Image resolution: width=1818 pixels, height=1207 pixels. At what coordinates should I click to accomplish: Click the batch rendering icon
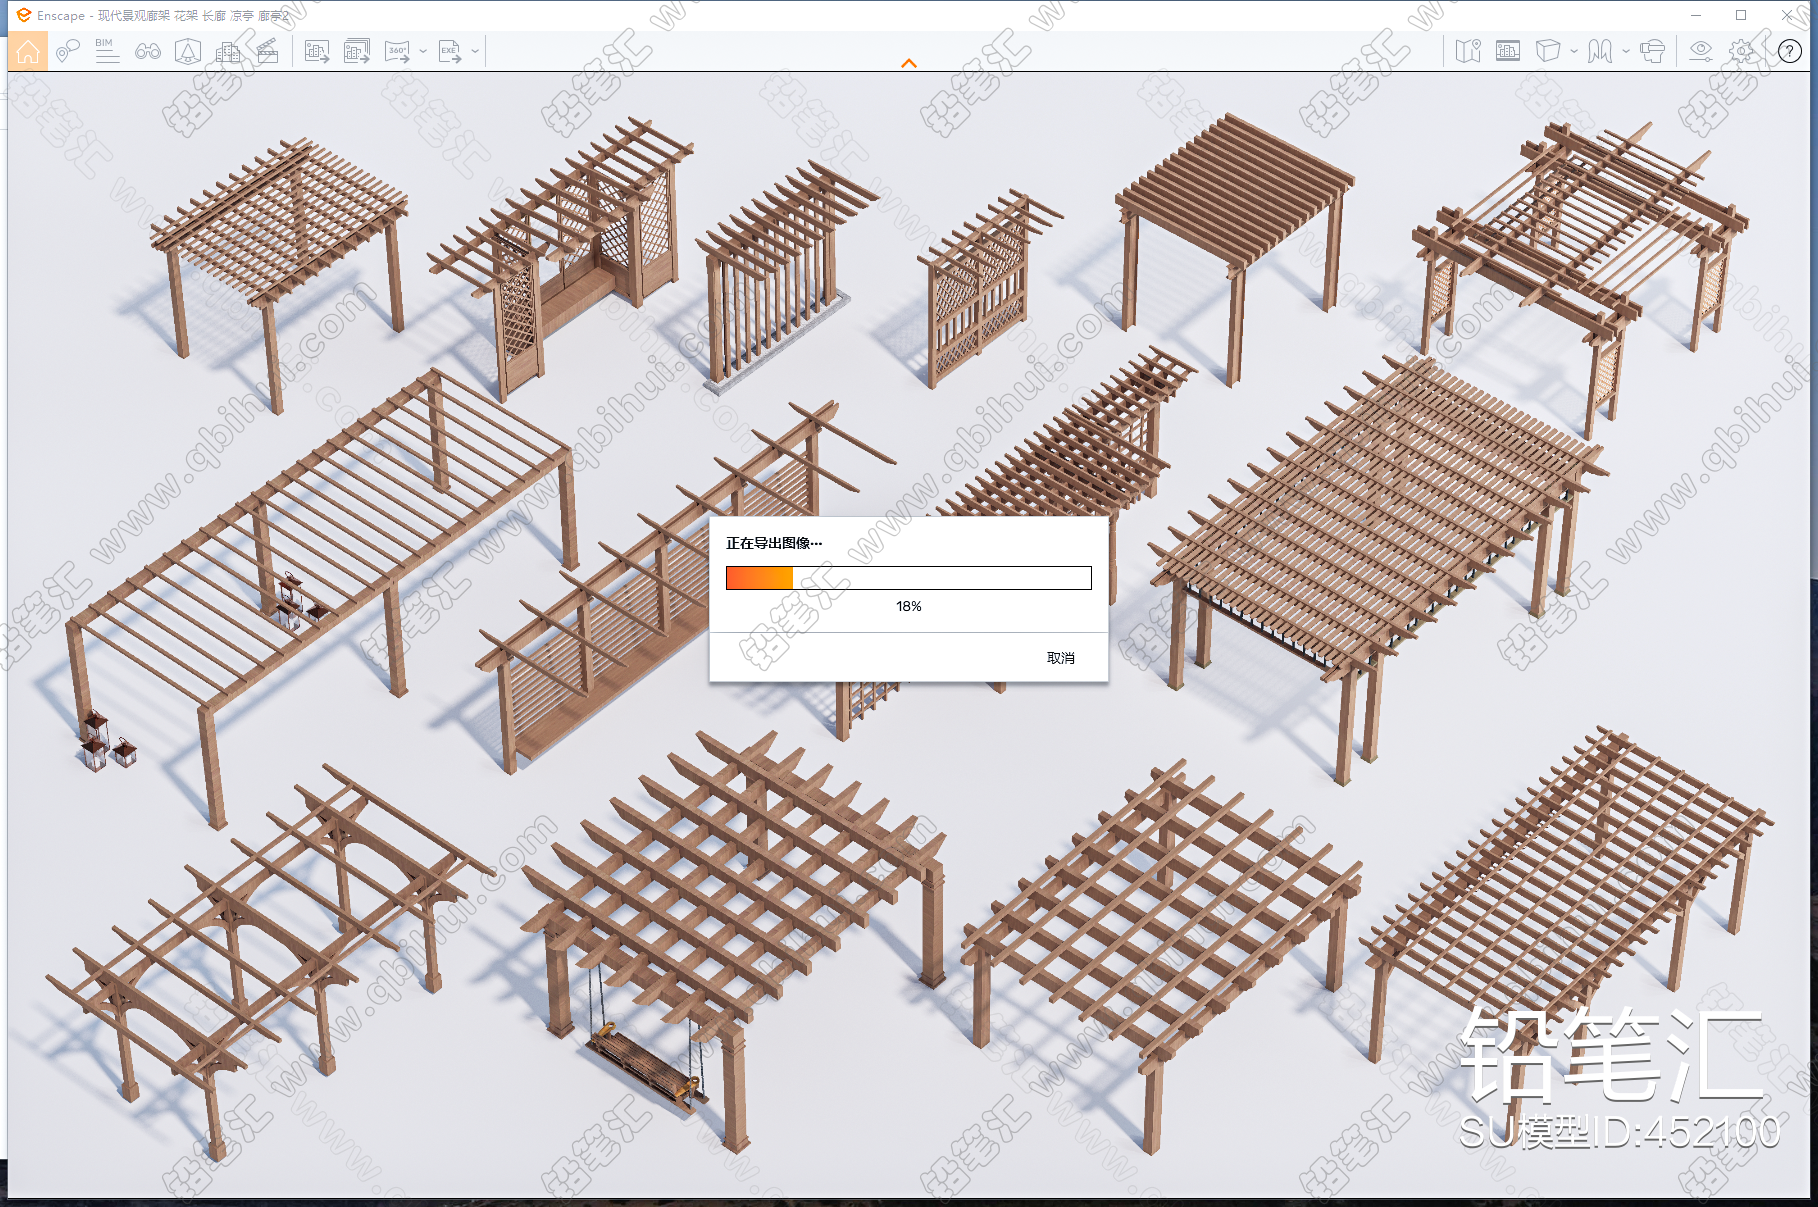(357, 51)
